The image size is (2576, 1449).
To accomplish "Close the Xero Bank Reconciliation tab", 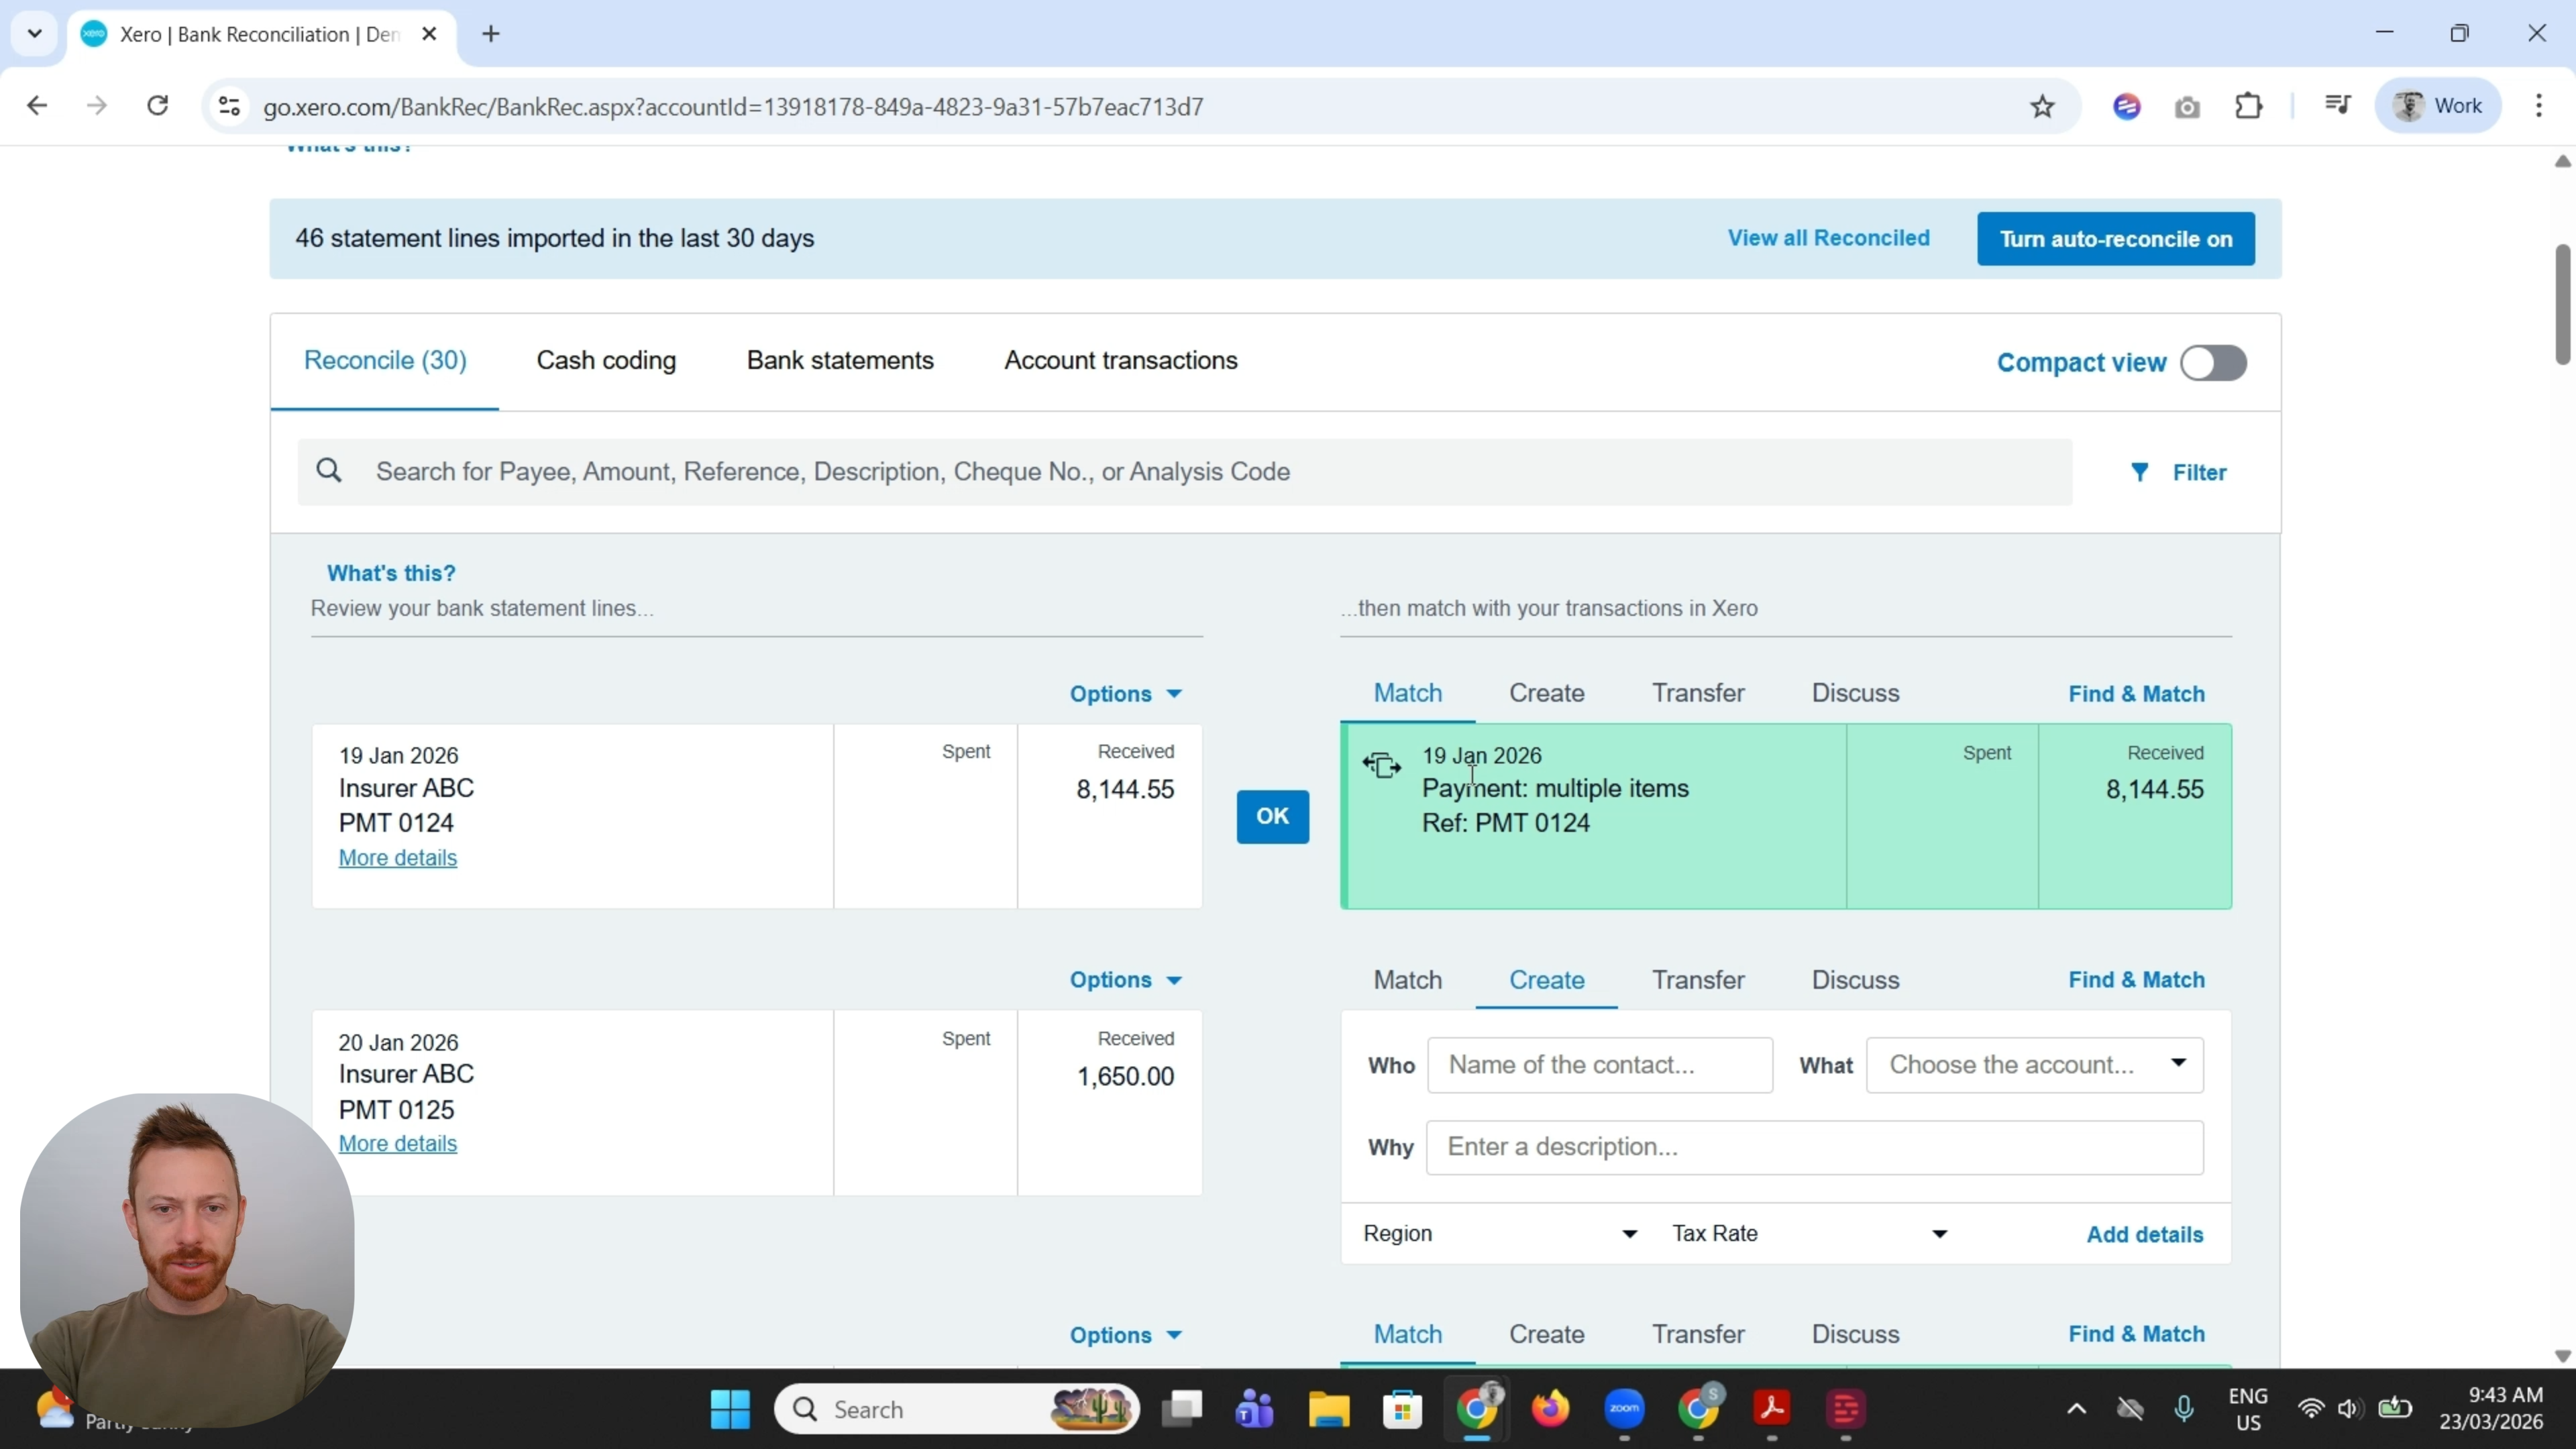I will (430, 34).
